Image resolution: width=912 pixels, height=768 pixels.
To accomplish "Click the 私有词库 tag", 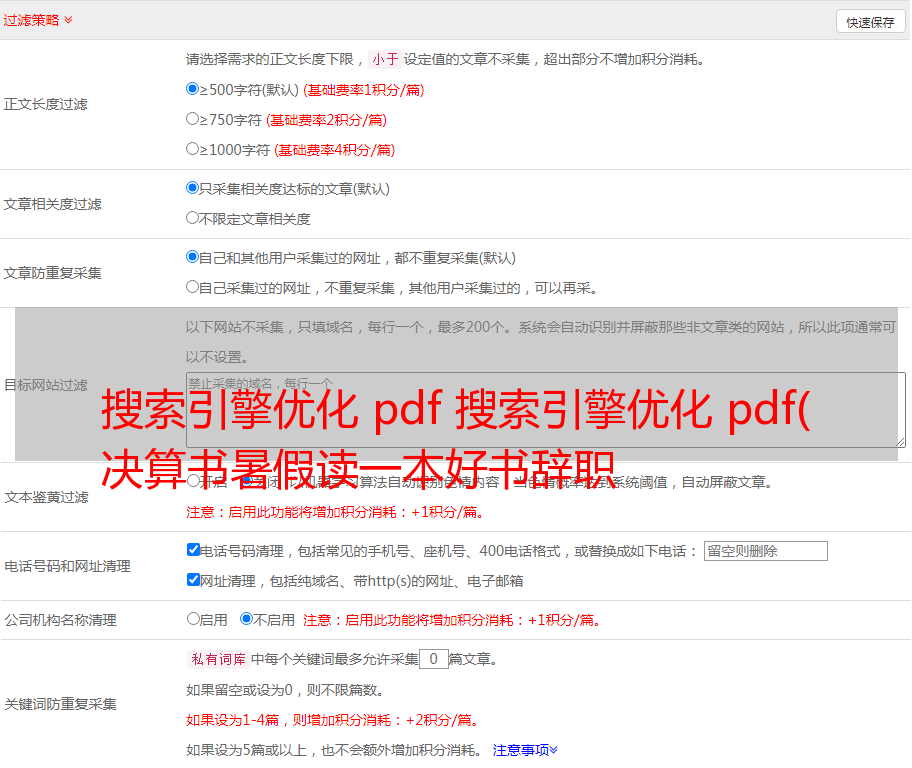I will point(218,659).
